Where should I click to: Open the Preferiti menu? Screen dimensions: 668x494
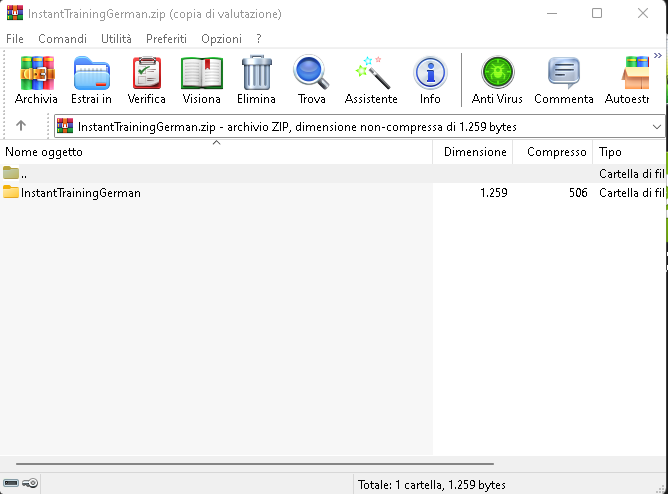click(x=166, y=39)
